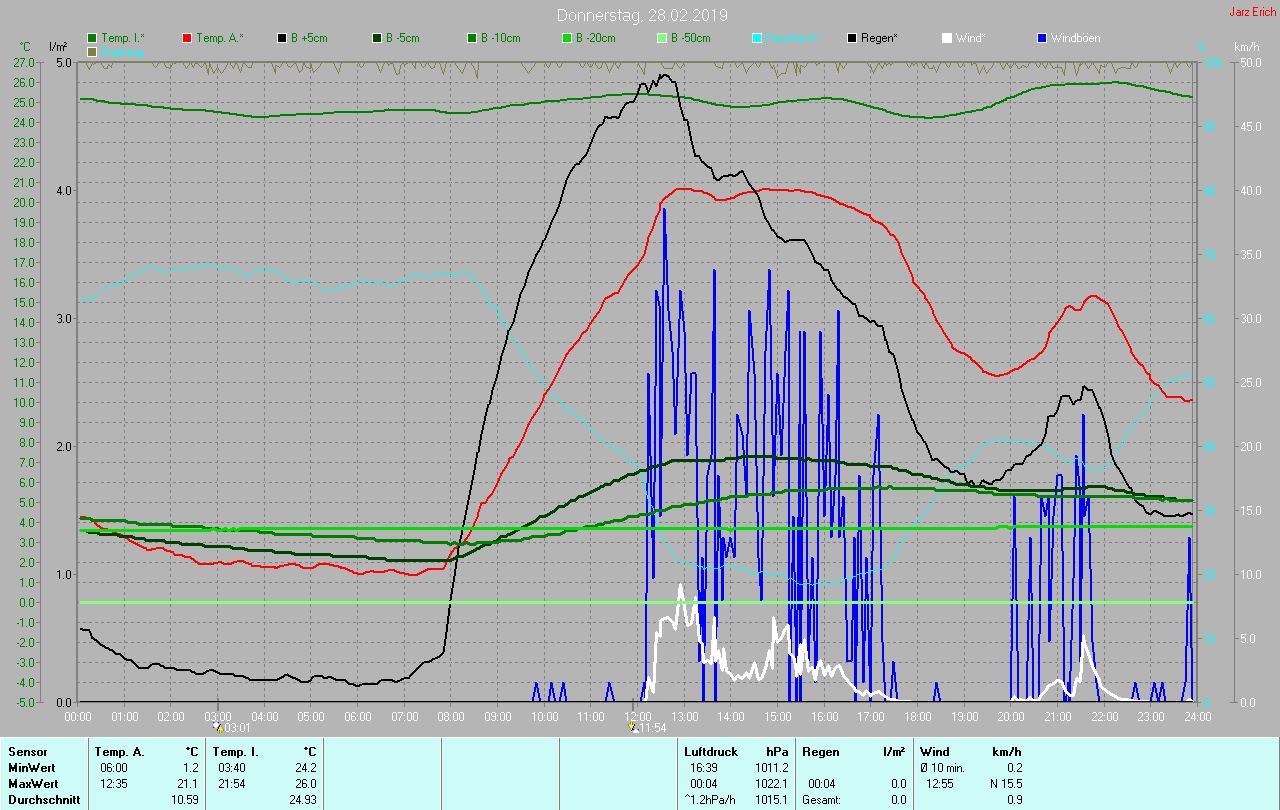
Task: Select the Luftdruck column header
Action: coord(708,751)
